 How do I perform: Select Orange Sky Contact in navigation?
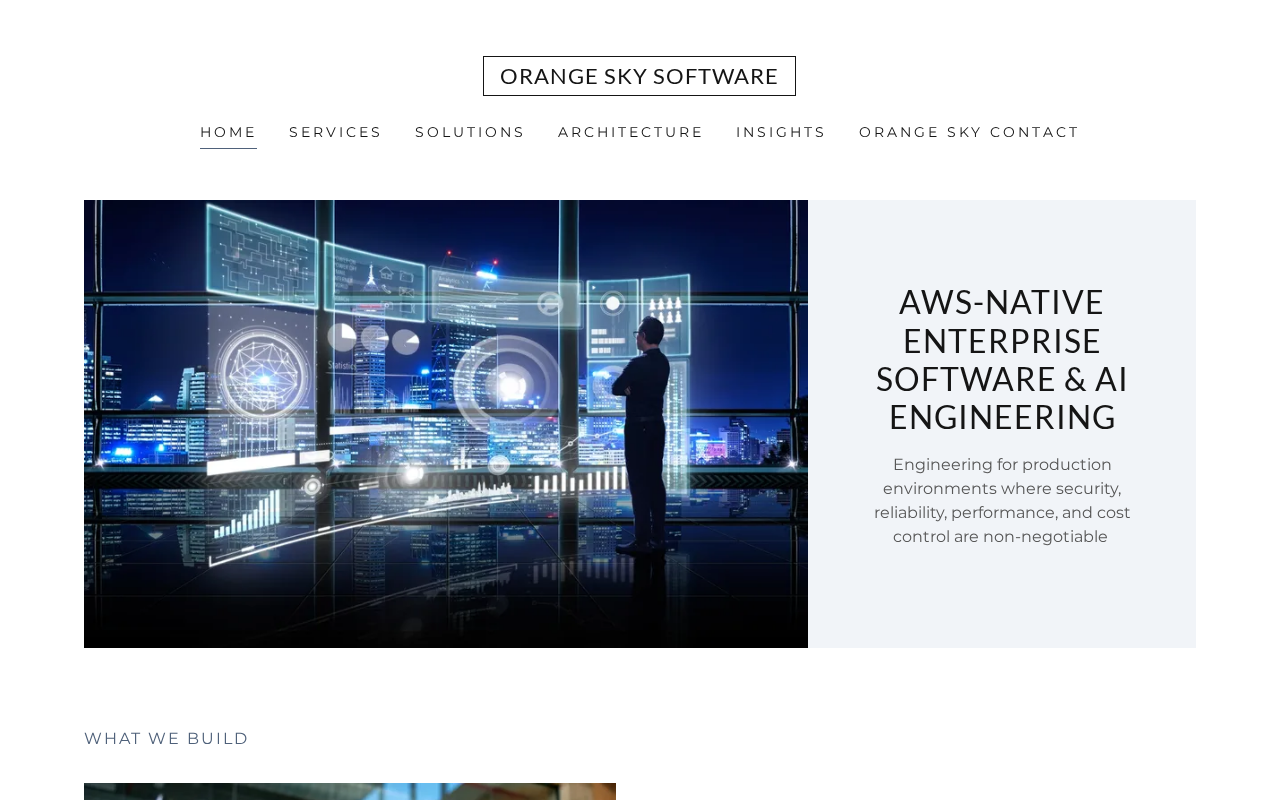click(969, 132)
